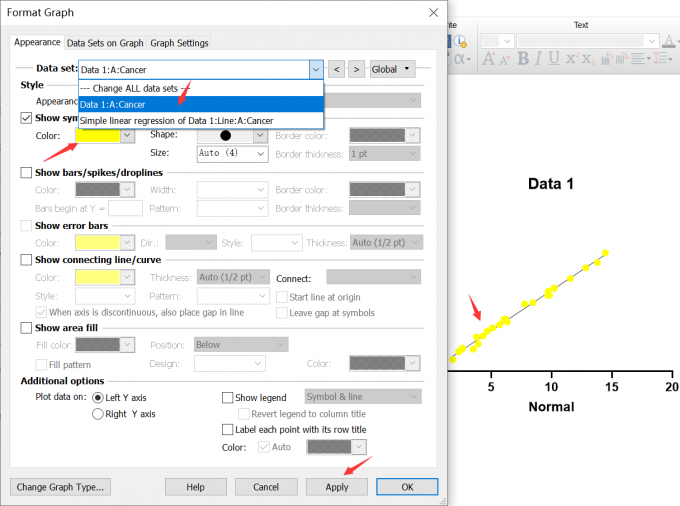Click the Change Graph Type button
Viewport: 680px width, 506px height.
[60, 487]
